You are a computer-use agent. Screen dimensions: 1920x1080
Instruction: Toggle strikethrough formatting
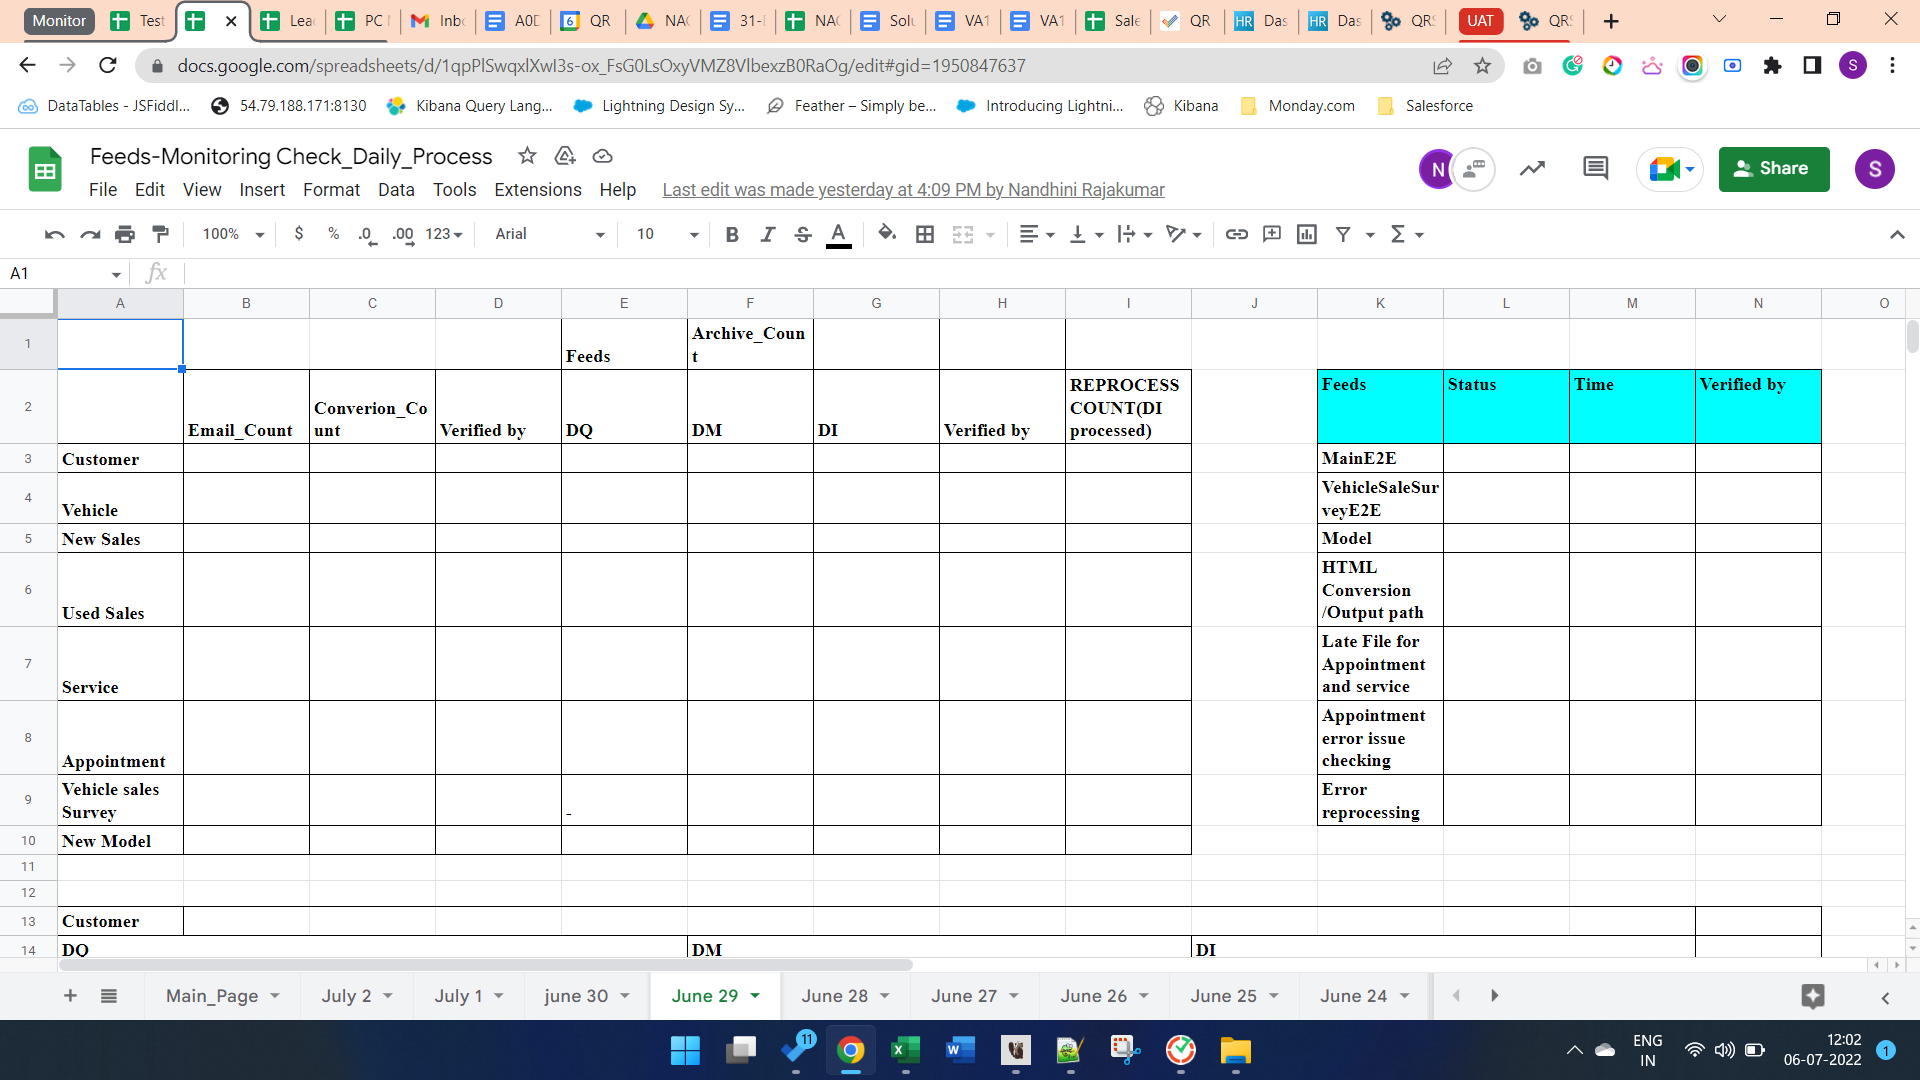(802, 234)
